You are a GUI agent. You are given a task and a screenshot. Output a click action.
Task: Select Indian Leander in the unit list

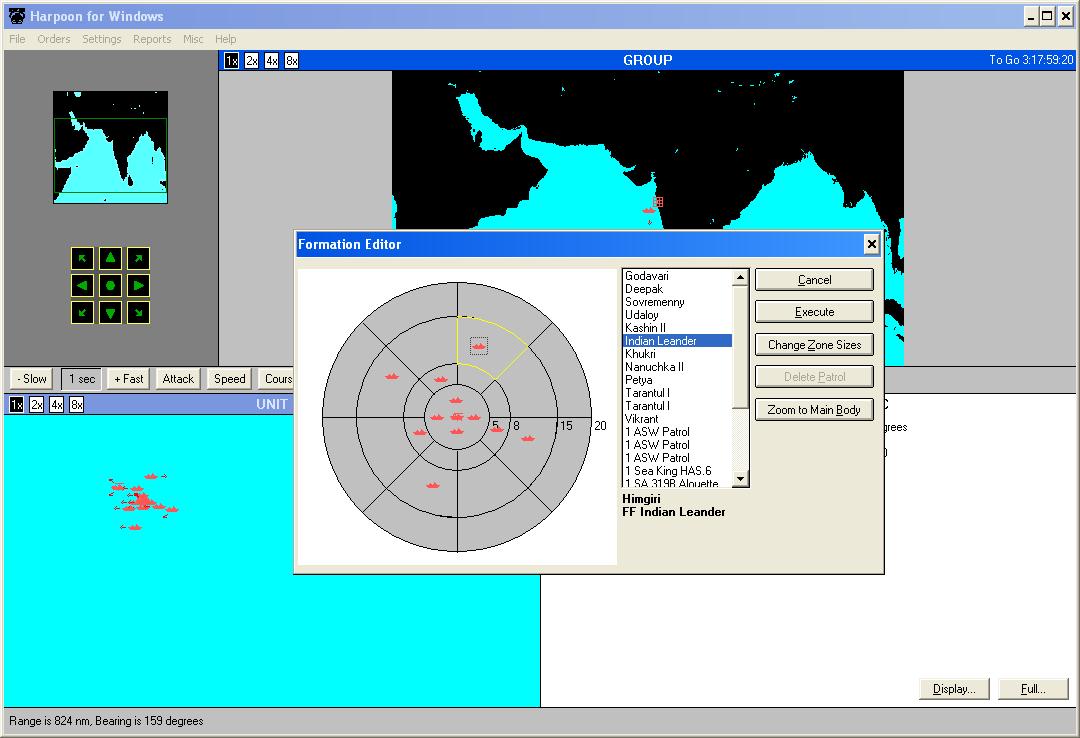[x=677, y=341]
